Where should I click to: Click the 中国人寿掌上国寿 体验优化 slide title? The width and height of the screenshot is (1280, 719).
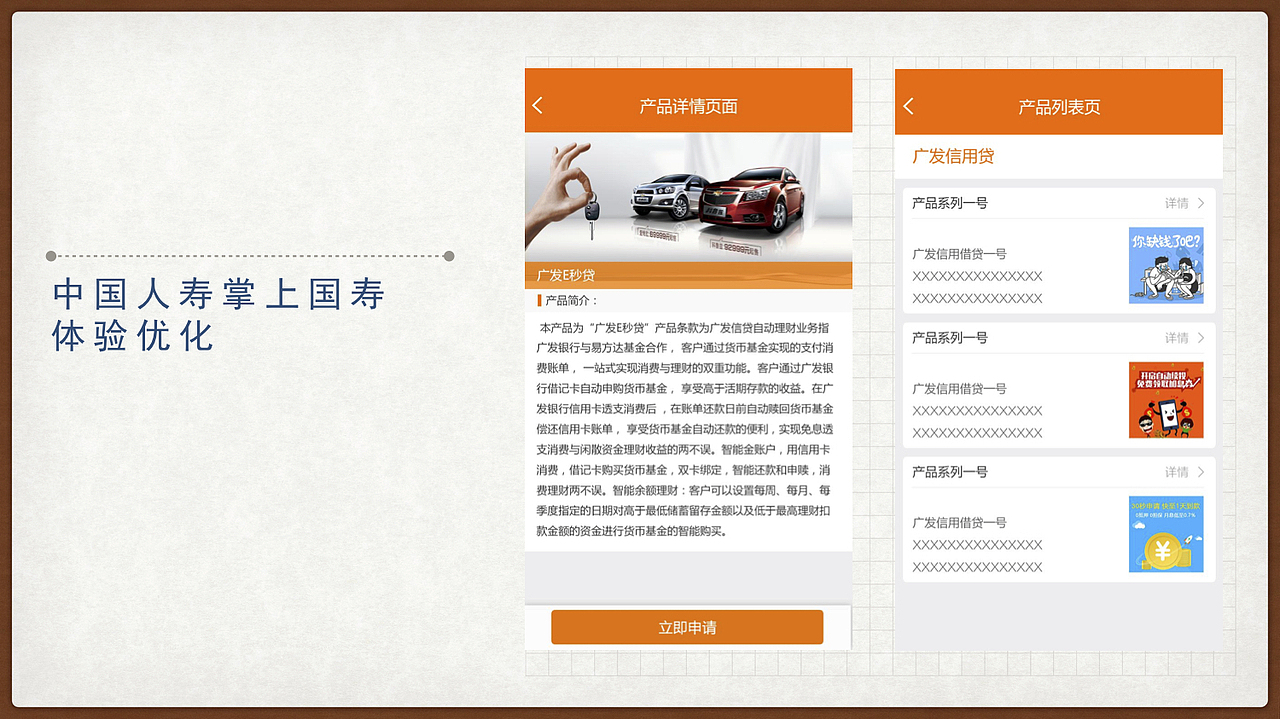click(219, 315)
